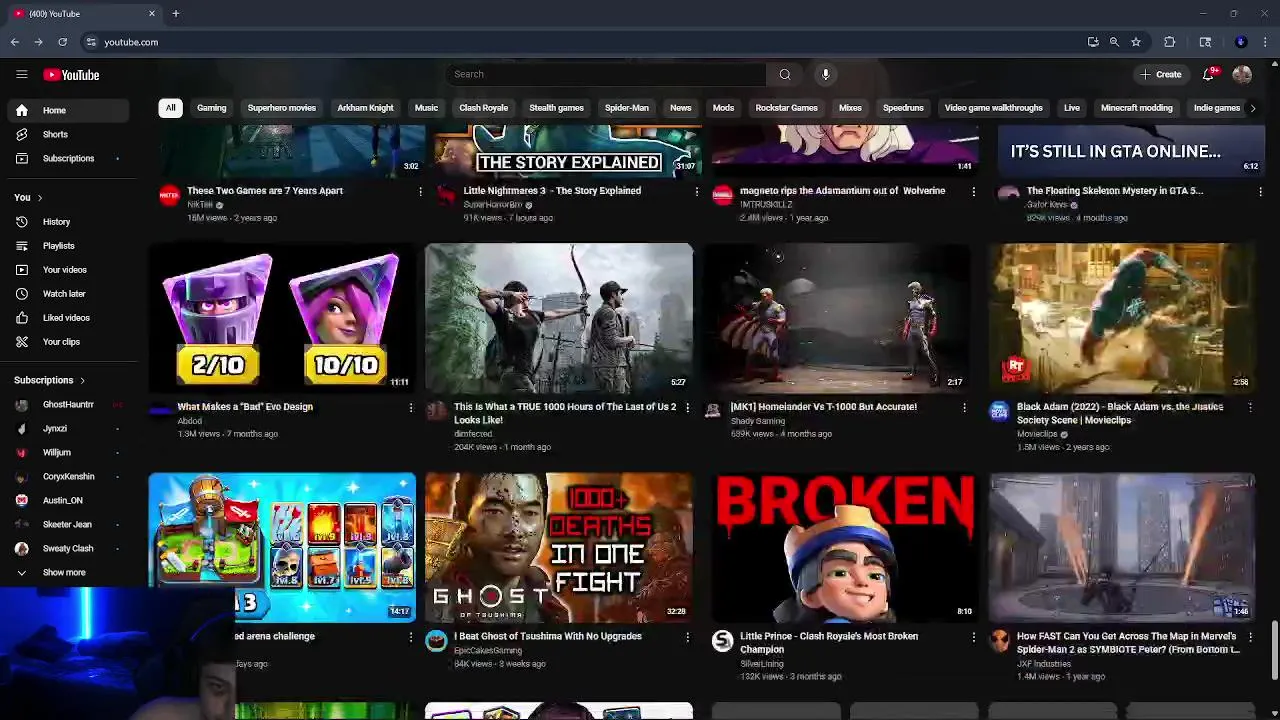Open options for Floating Skeleton Mystery video

coord(1260,191)
